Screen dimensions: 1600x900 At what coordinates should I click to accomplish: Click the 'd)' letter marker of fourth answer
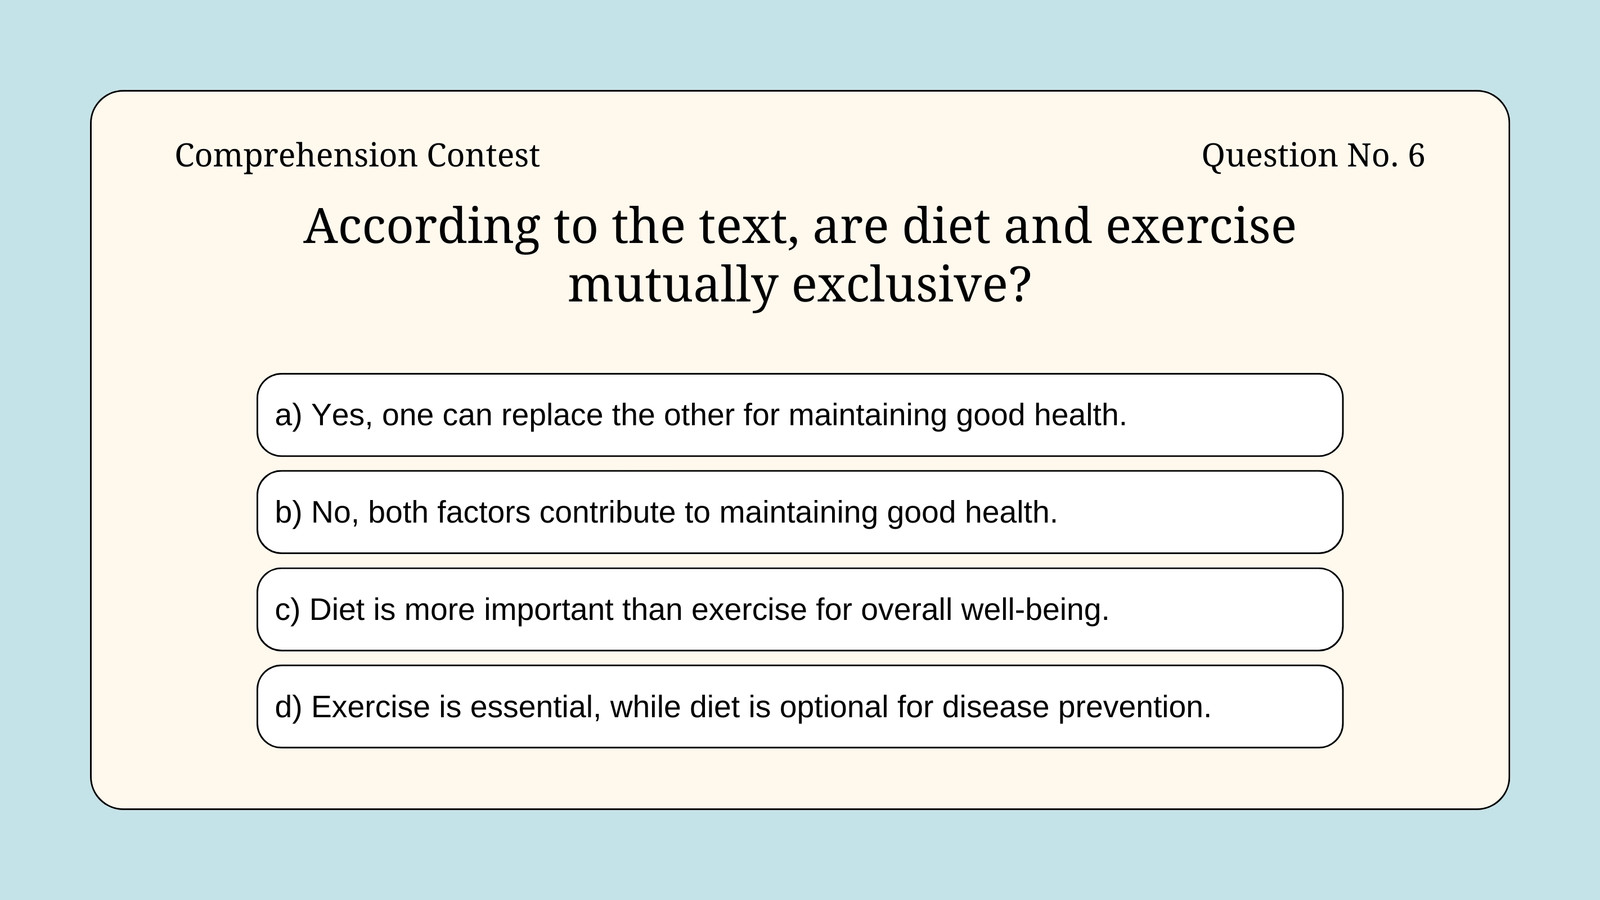click(x=288, y=707)
